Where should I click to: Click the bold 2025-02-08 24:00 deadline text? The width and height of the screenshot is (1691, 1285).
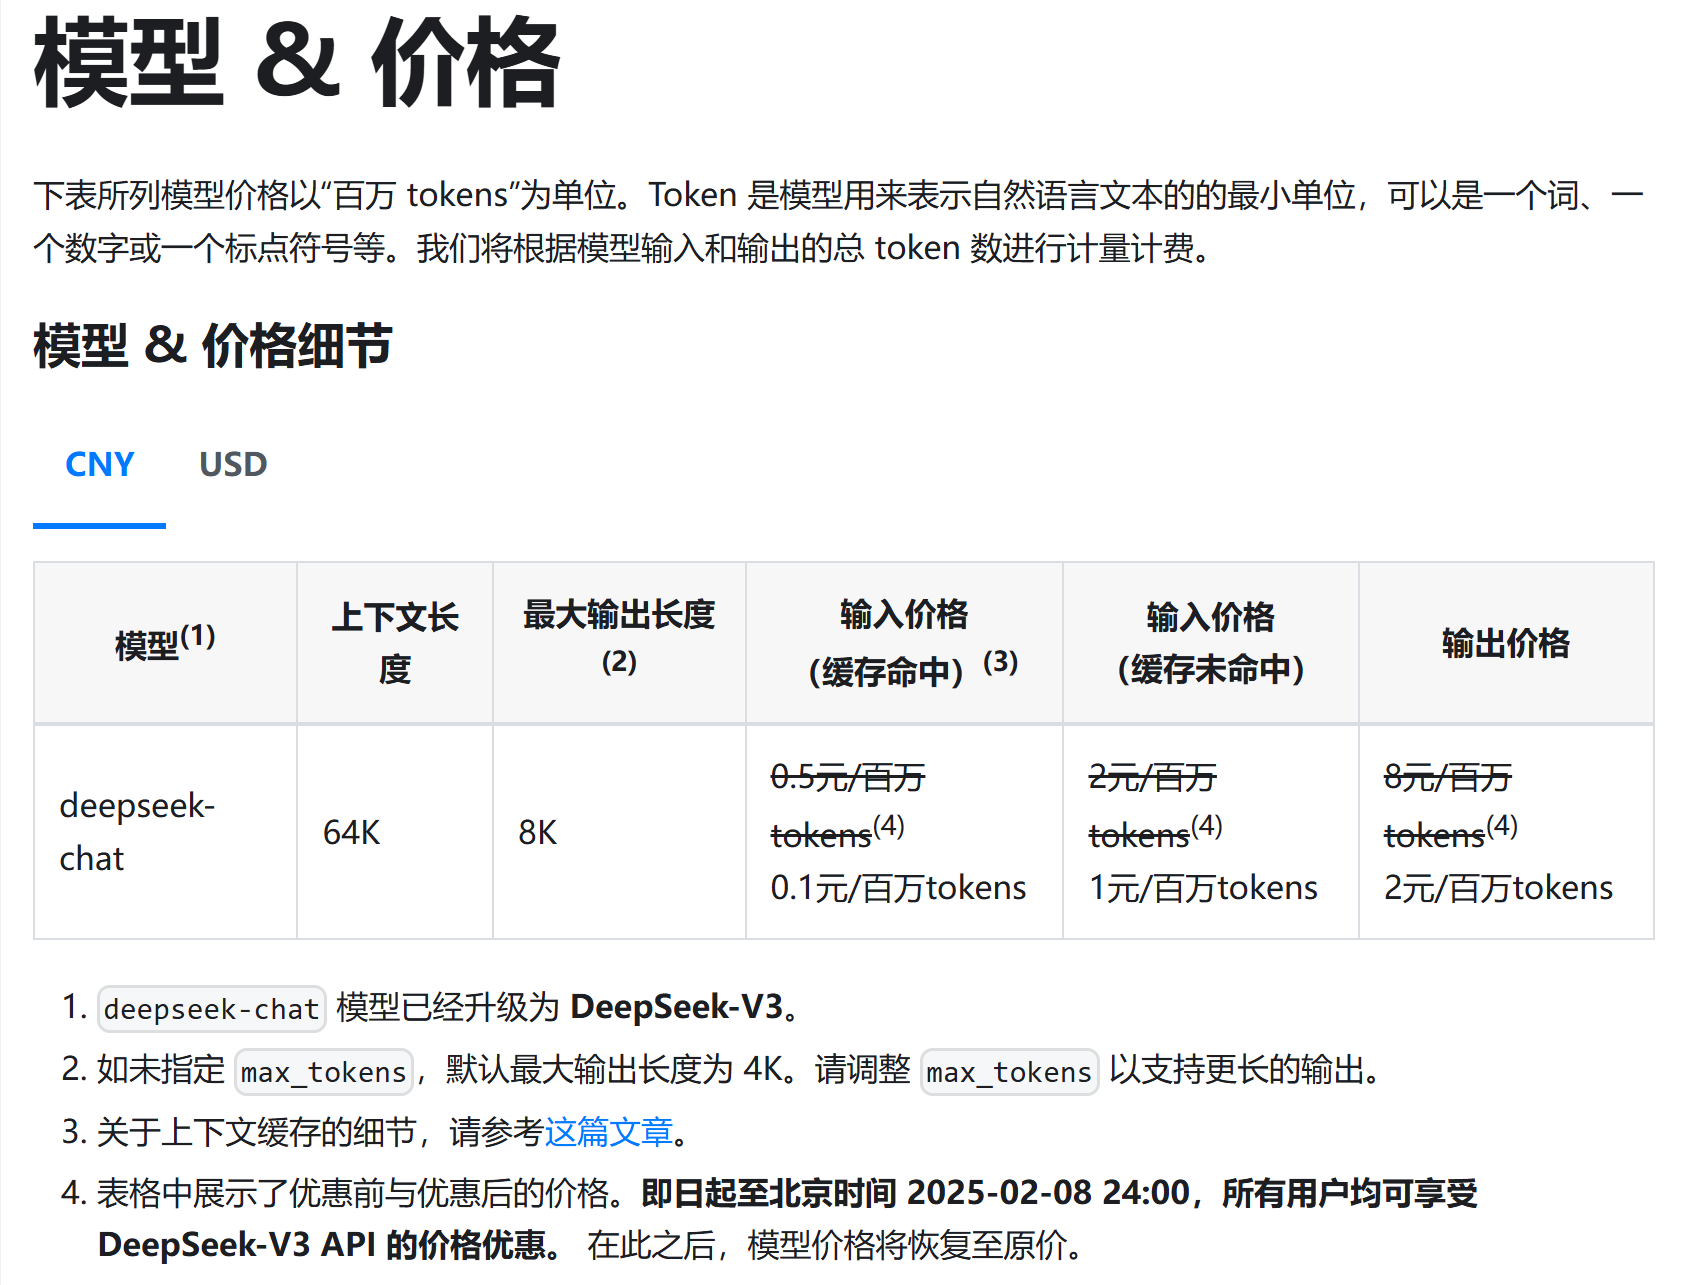pos(1049,1193)
